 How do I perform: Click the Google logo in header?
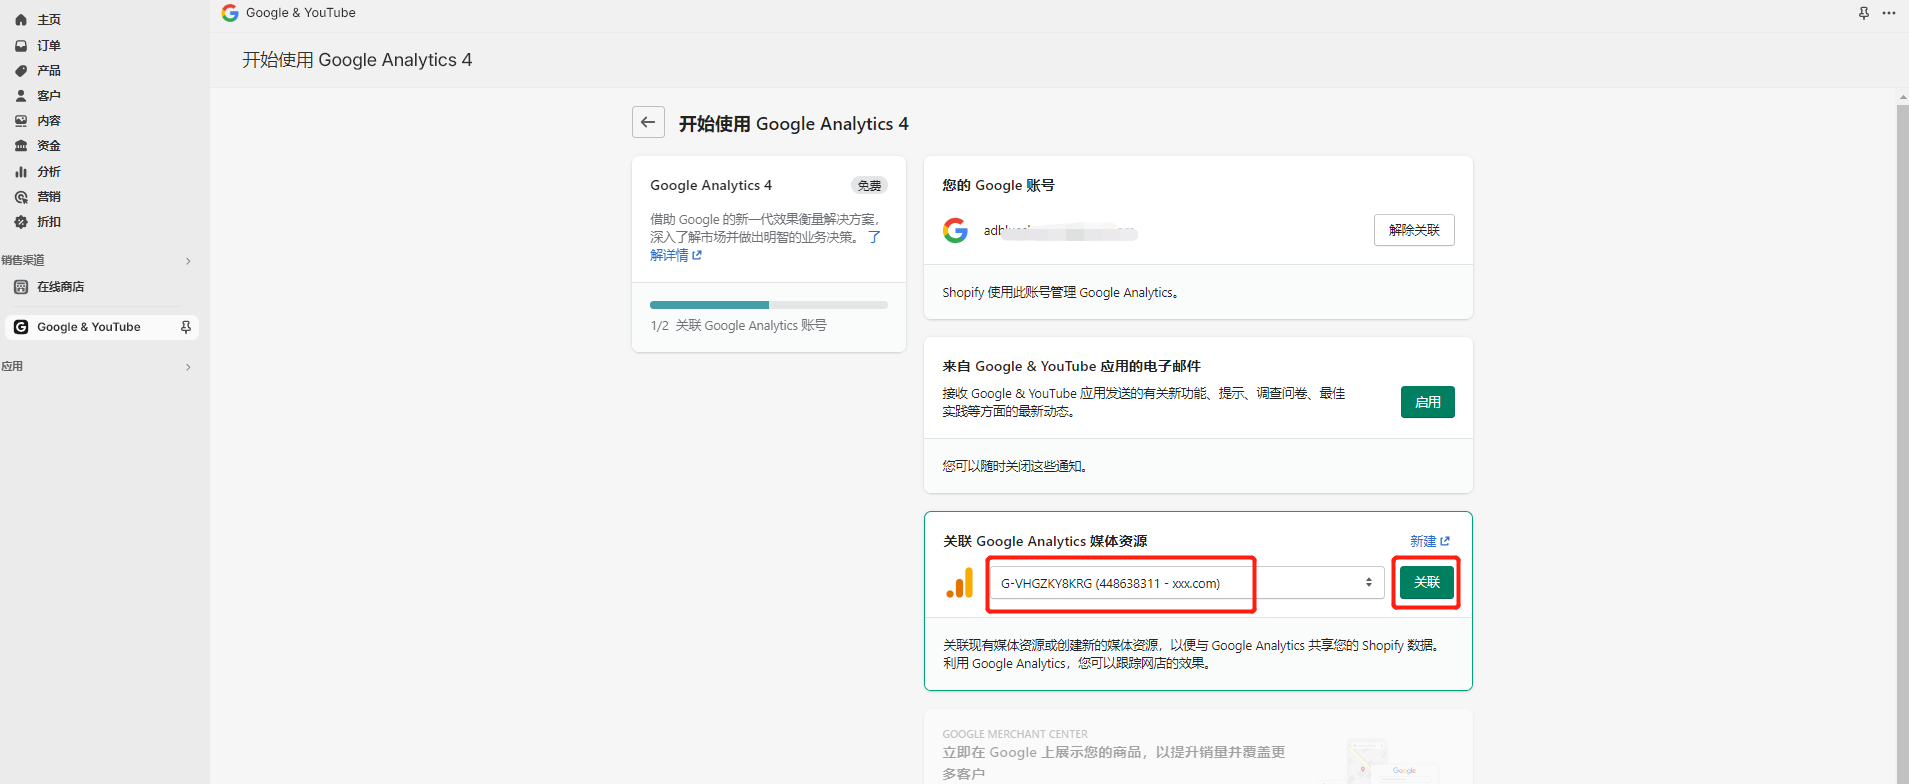click(230, 12)
